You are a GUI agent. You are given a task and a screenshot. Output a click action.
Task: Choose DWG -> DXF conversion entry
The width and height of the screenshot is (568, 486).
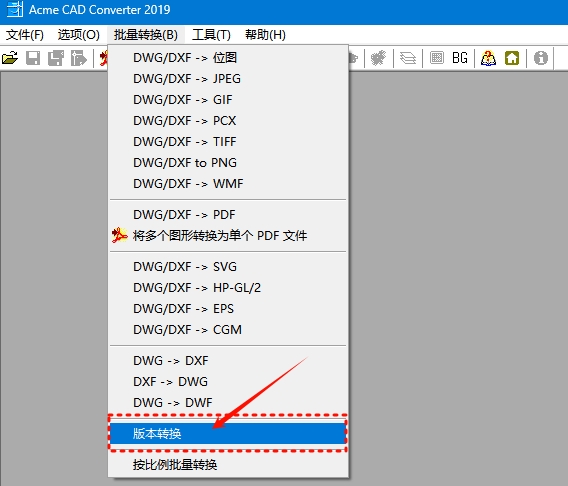pyautogui.click(x=228, y=361)
